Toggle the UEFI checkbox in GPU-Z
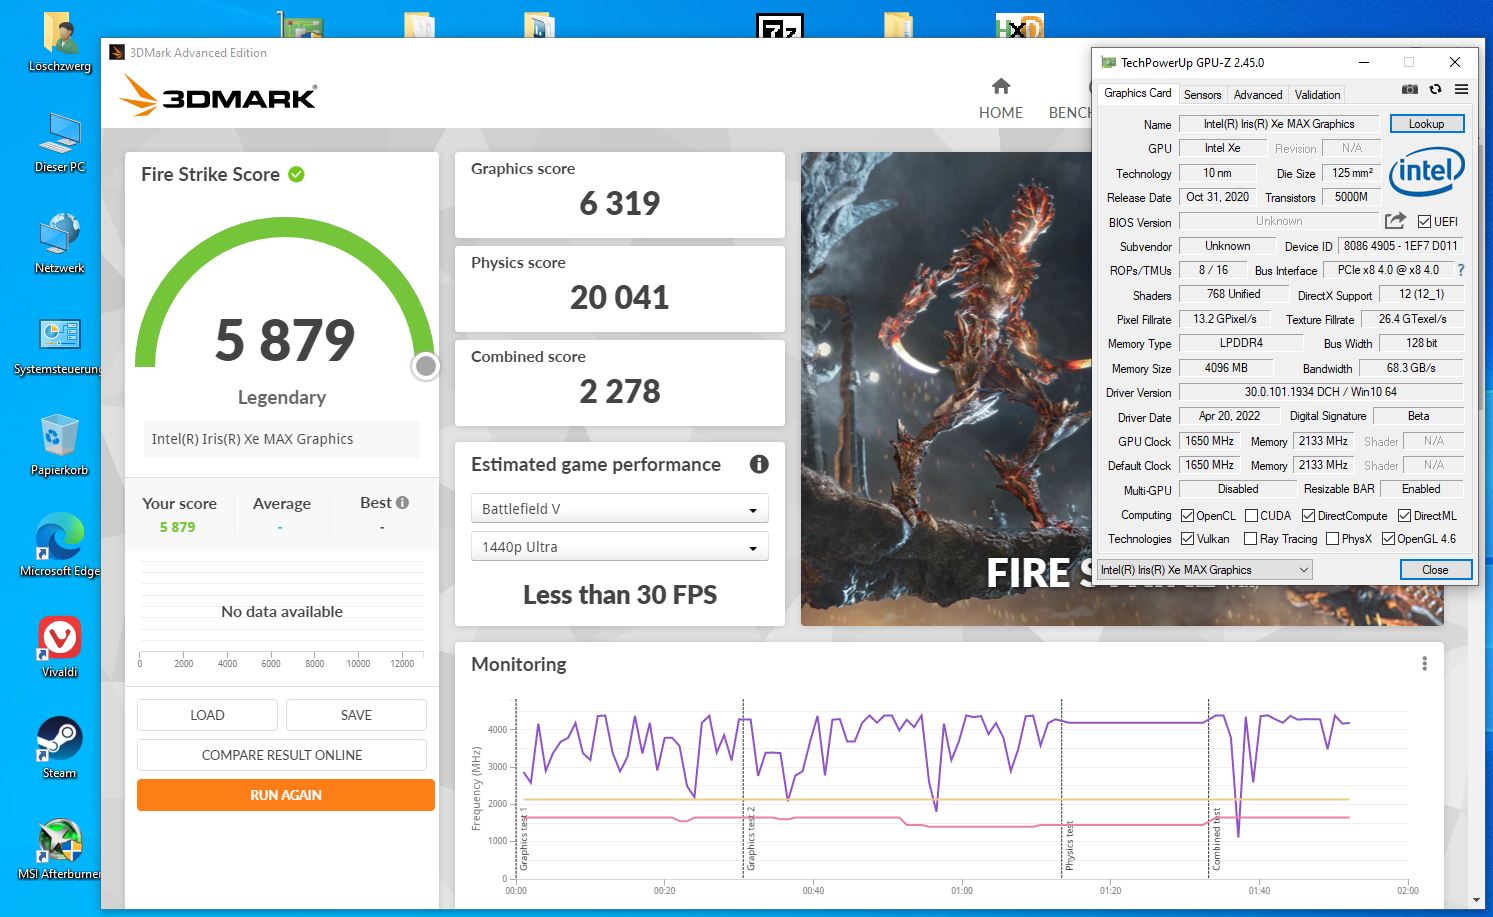1493x917 pixels. pyautogui.click(x=1424, y=222)
